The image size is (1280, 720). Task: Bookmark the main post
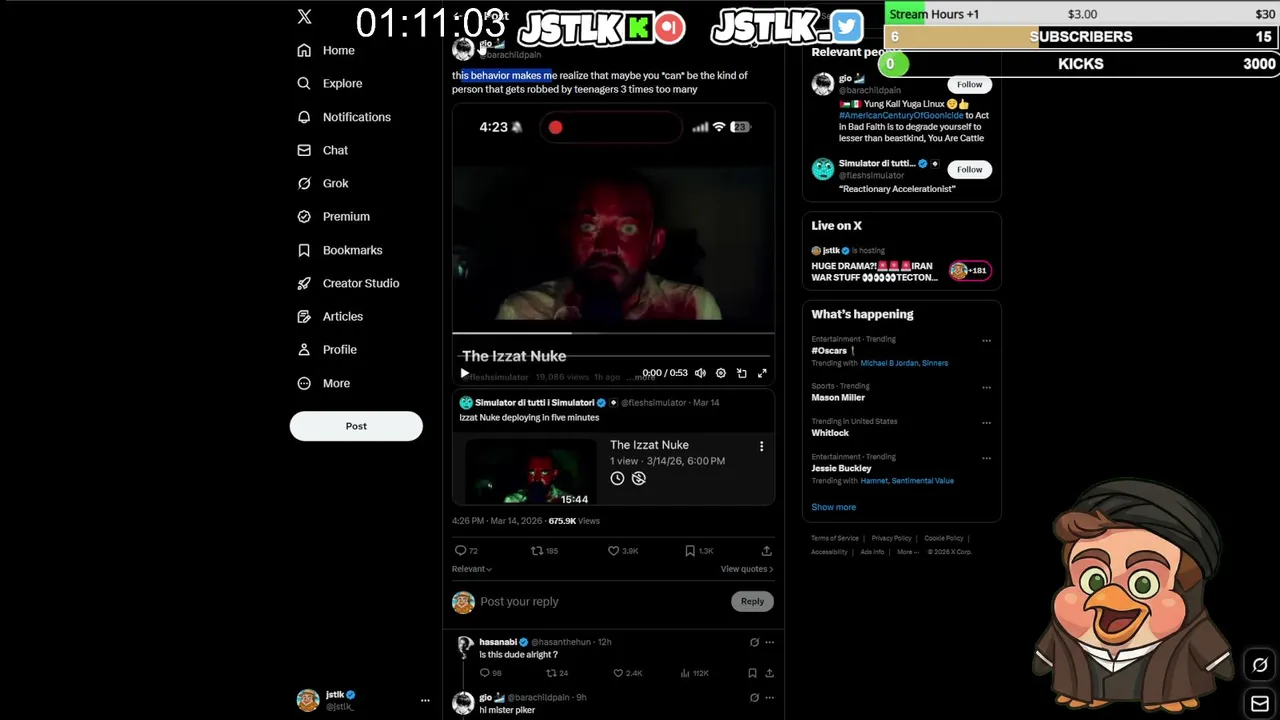699,550
